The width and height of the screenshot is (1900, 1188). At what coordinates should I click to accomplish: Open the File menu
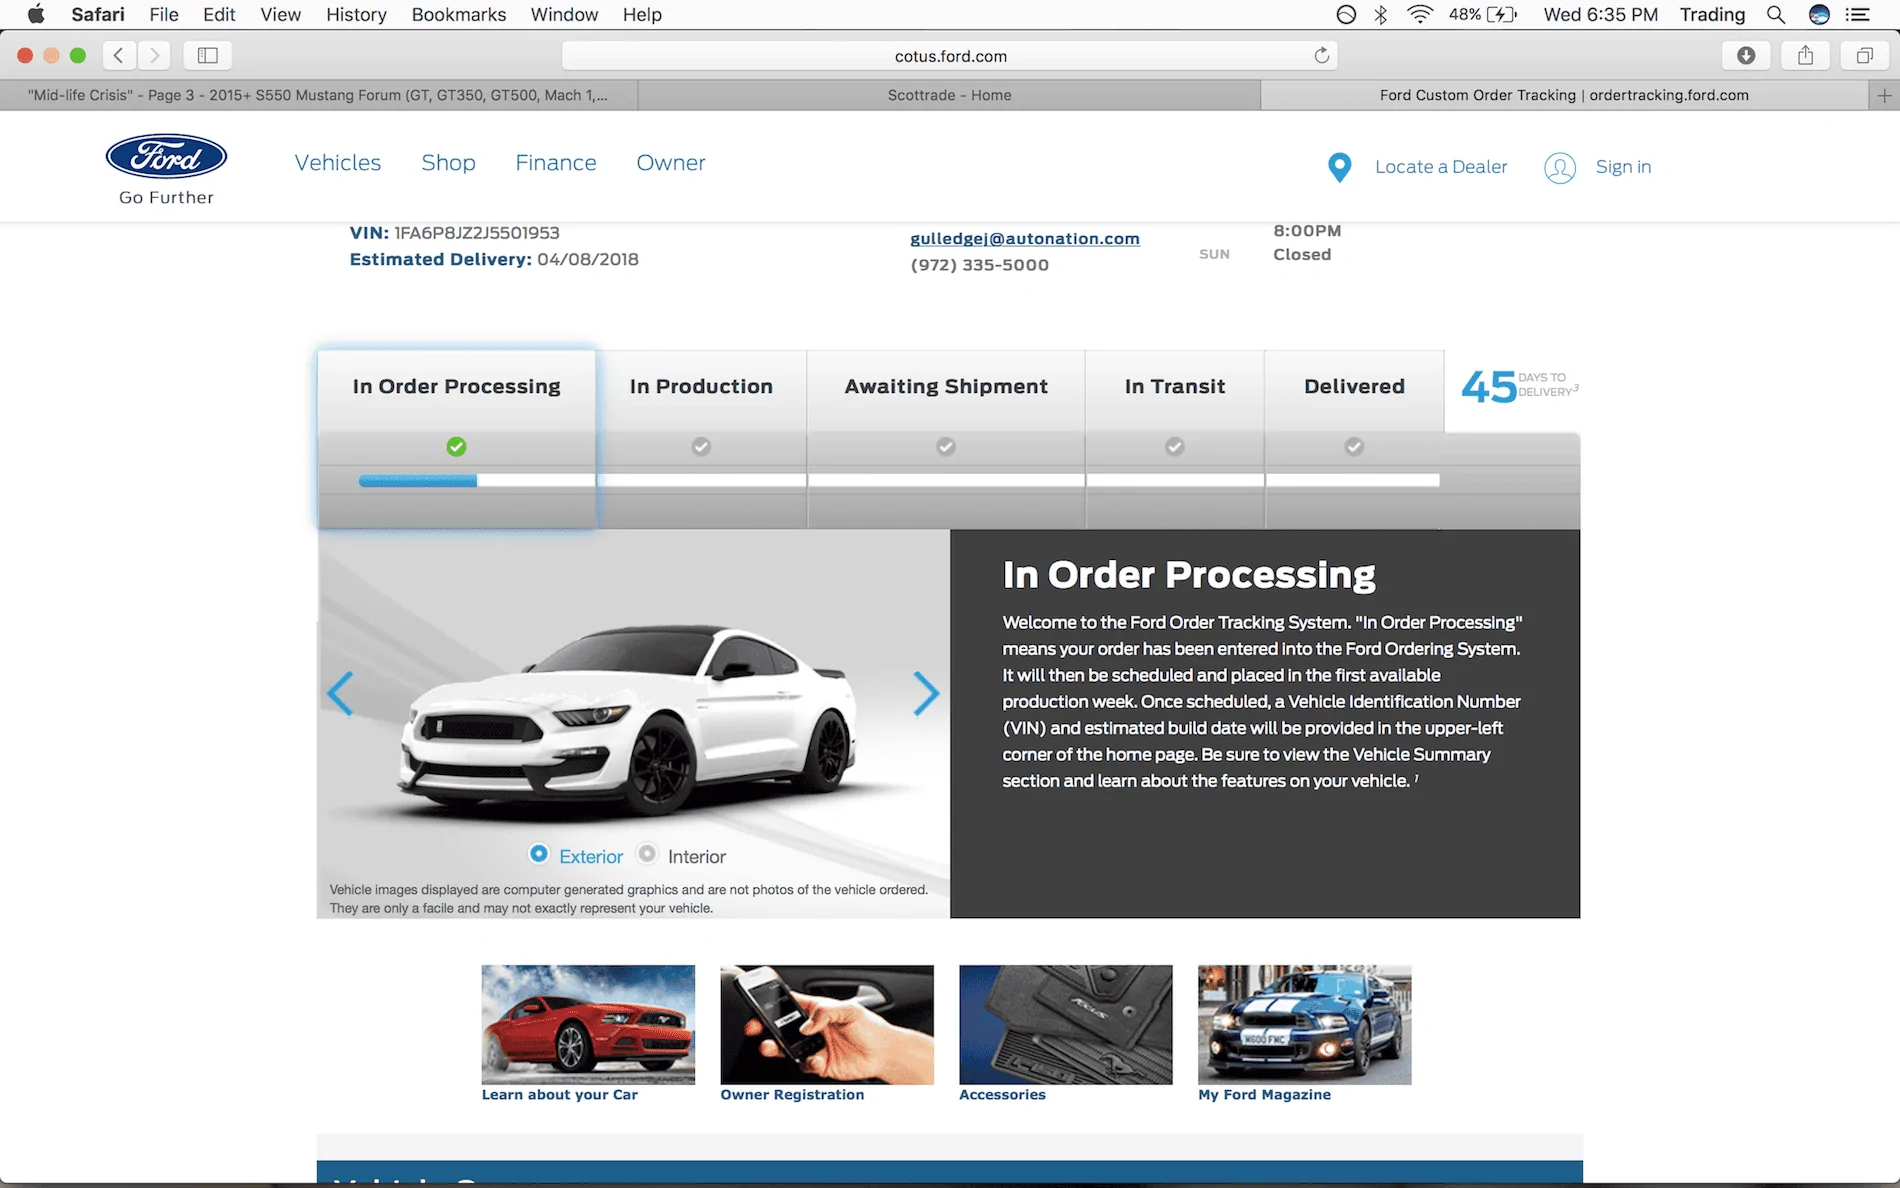click(164, 14)
